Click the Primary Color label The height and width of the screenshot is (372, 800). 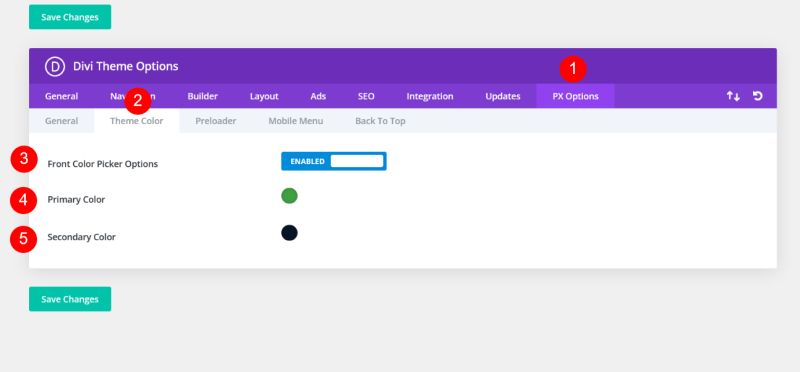pos(76,200)
